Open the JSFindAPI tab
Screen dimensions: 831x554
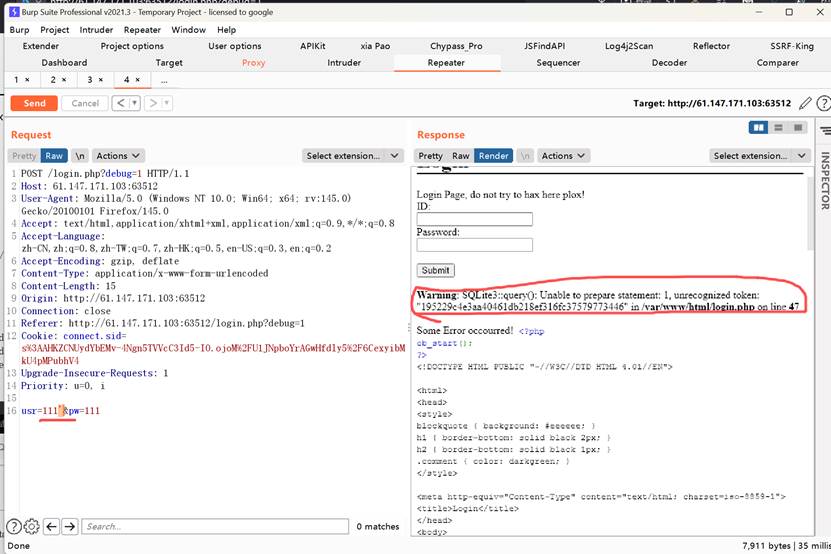point(544,46)
